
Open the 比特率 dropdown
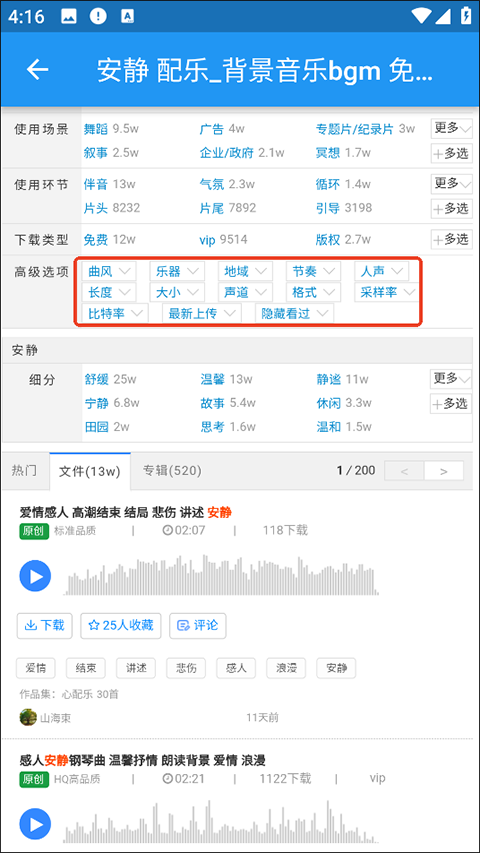[115, 313]
